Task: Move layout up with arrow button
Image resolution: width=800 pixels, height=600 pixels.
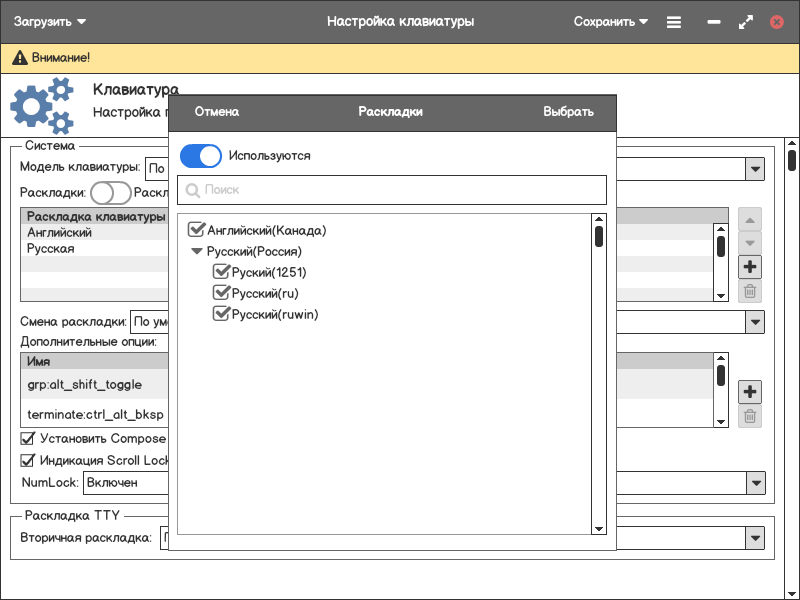Action: click(750, 219)
